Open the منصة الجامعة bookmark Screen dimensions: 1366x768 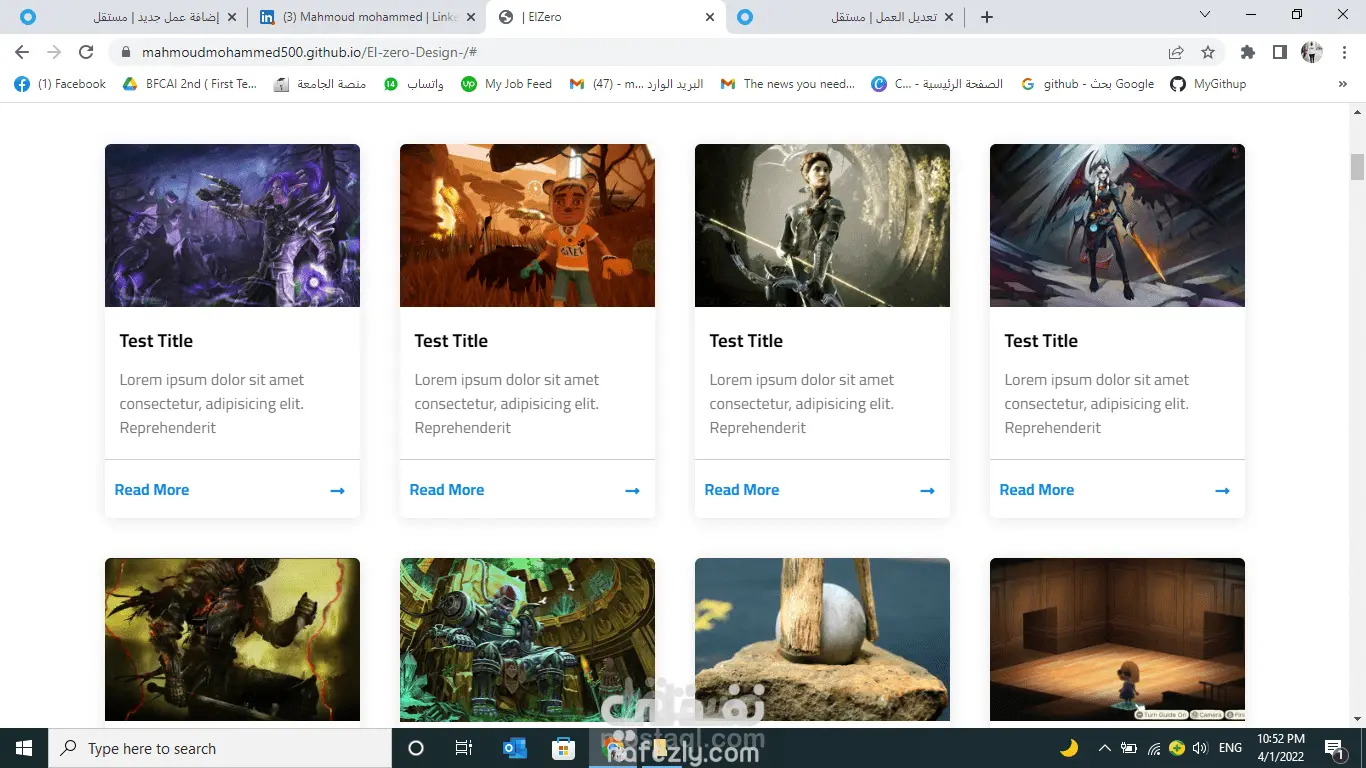(320, 84)
